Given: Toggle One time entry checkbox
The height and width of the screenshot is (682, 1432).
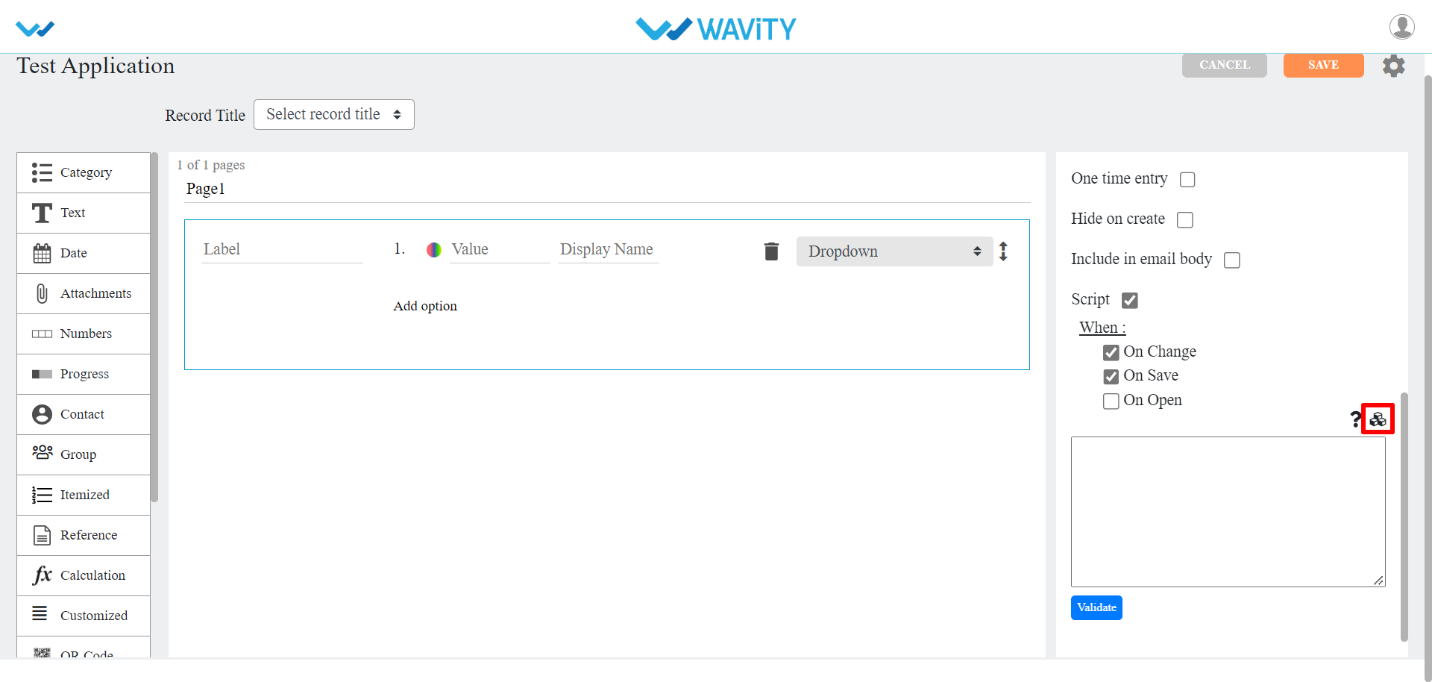Looking at the screenshot, I should tap(1187, 180).
